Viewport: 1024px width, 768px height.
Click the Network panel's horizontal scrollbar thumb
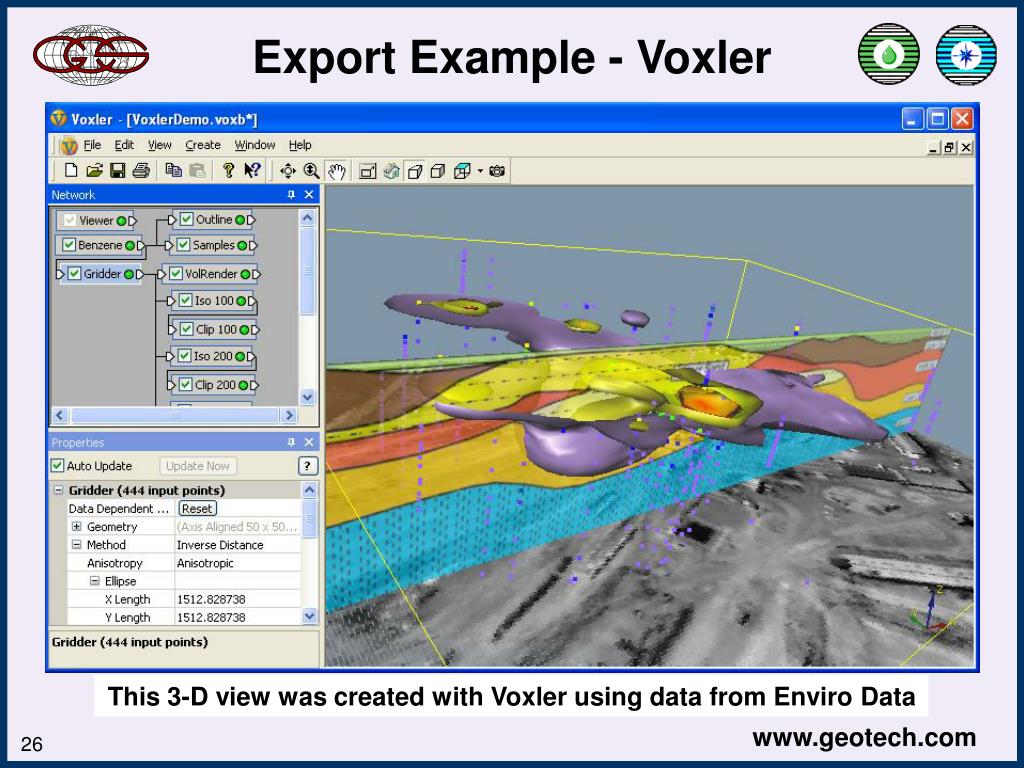[175, 415]
